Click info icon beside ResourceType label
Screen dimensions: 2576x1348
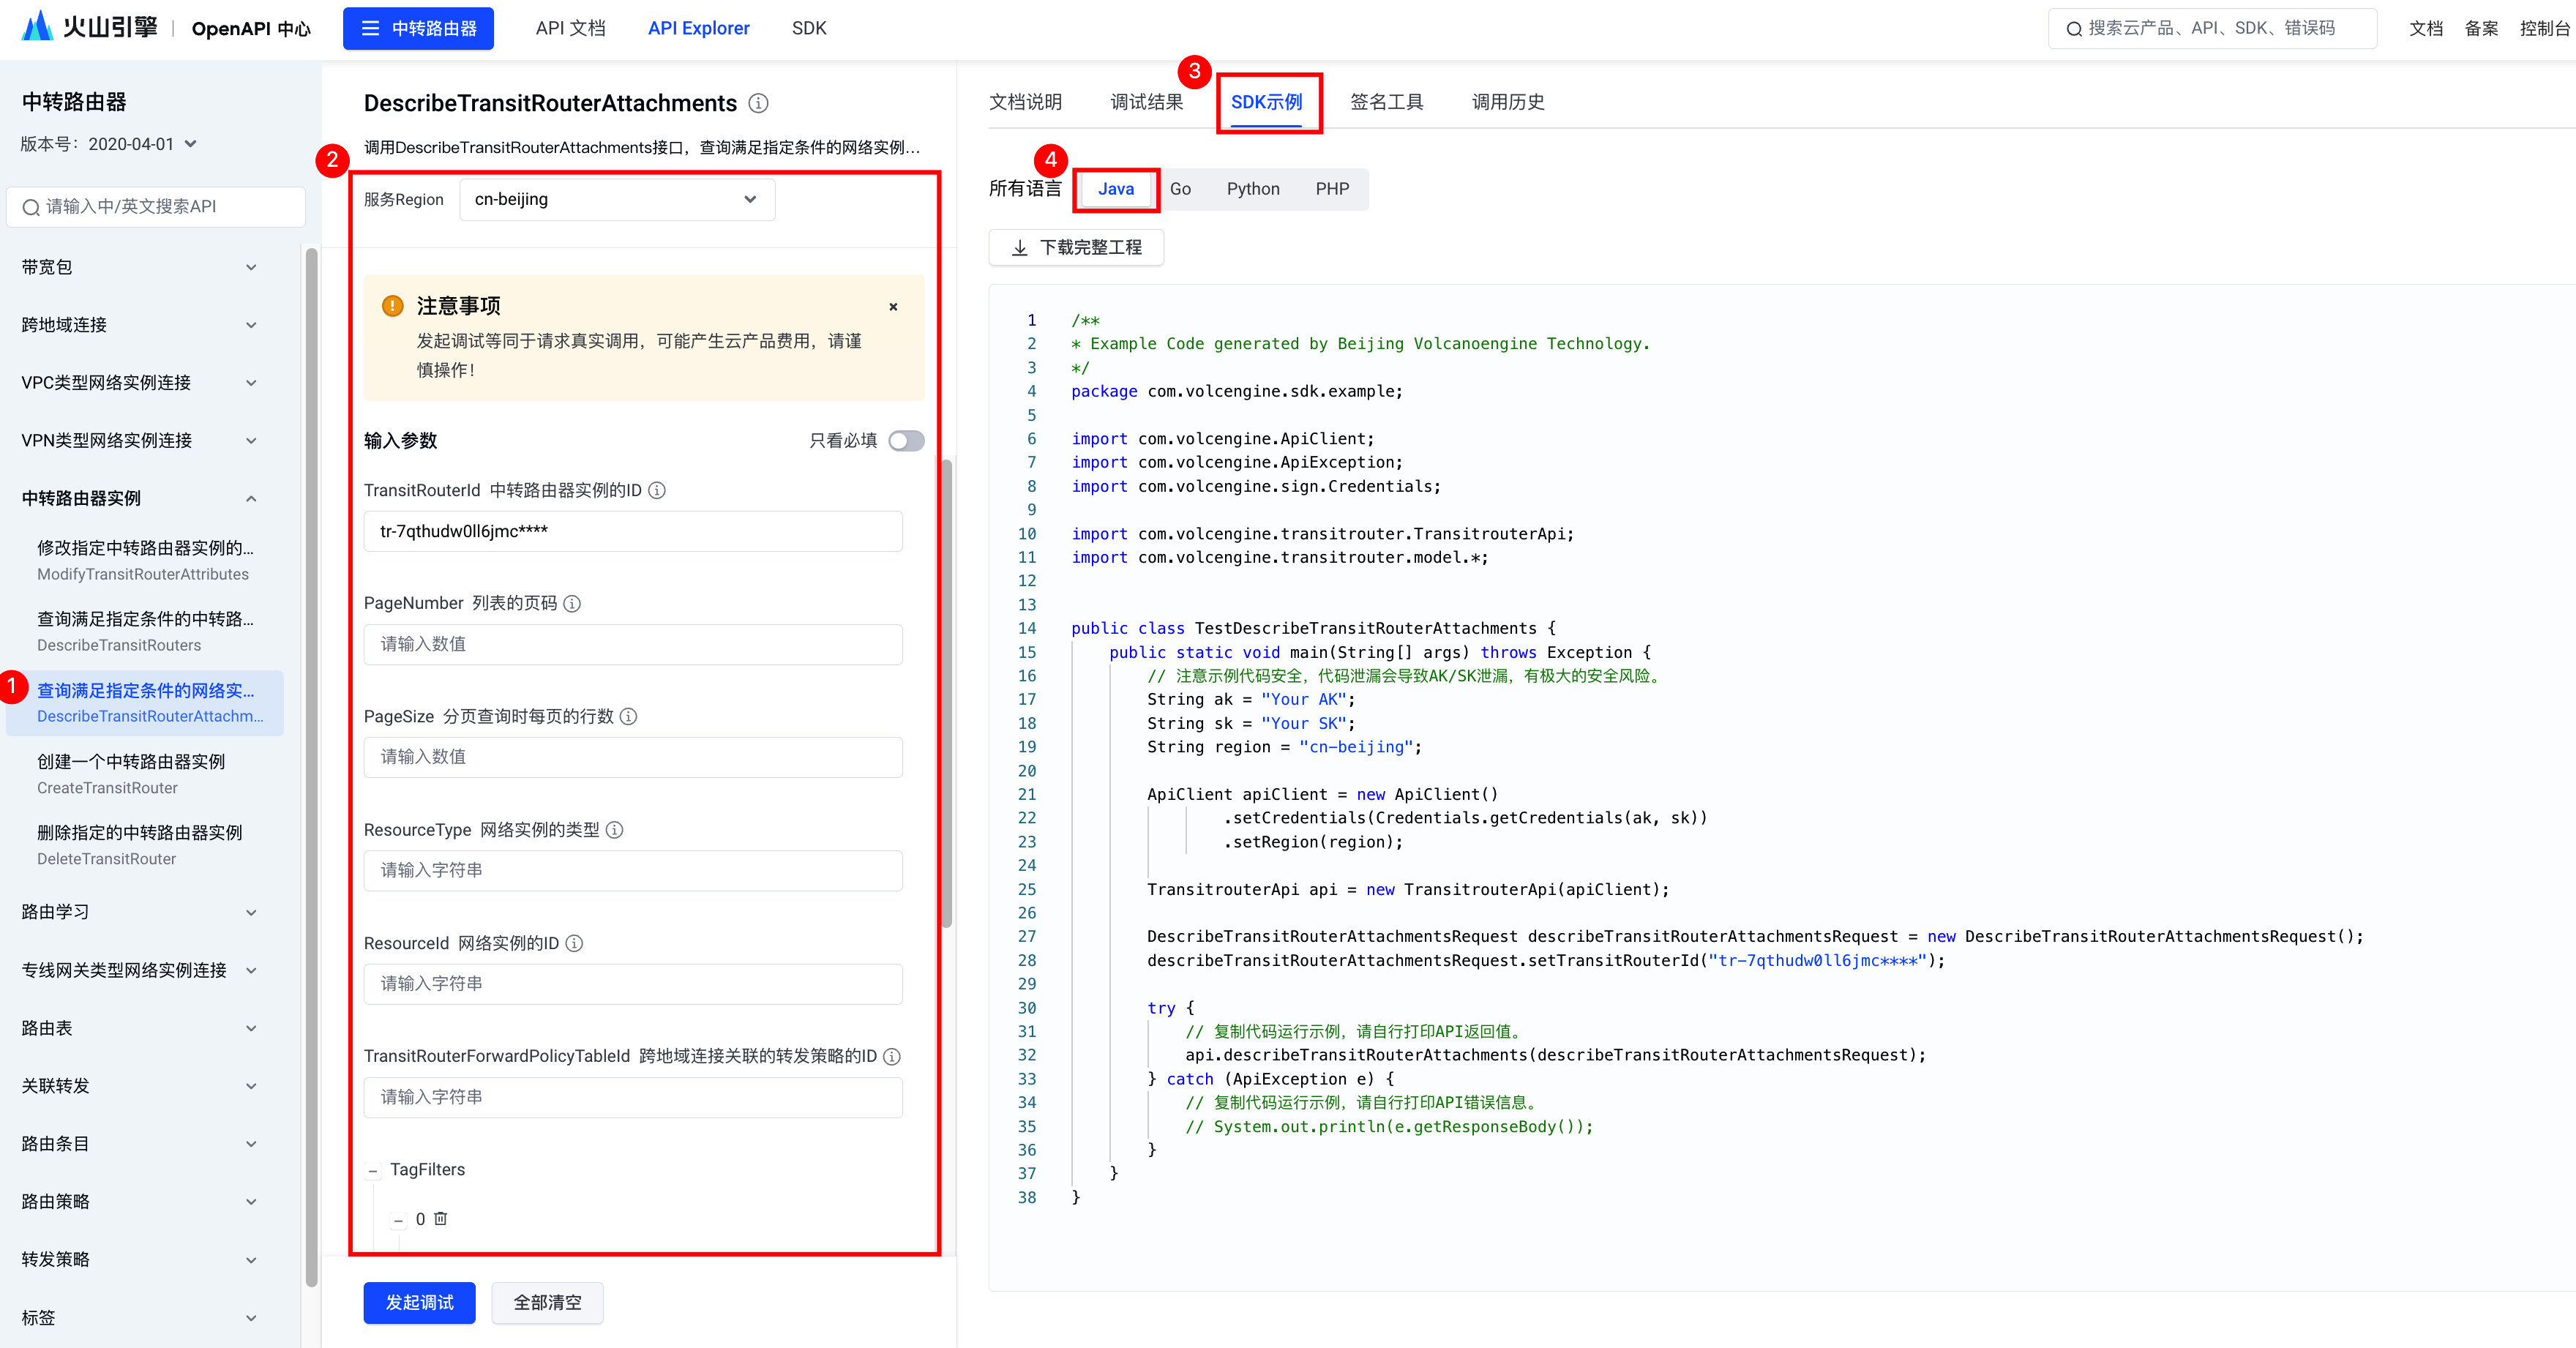pyautogui.click(x=615, y=829)
